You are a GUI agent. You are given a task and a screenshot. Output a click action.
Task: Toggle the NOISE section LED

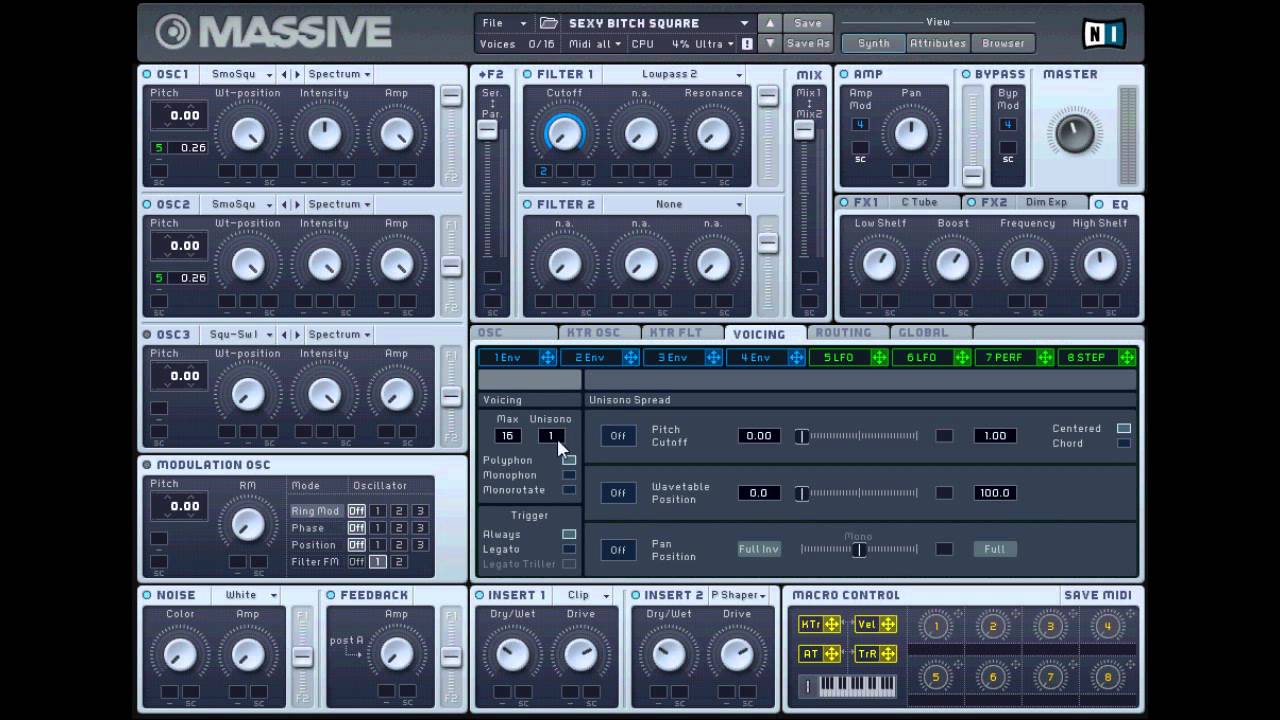coord(147,595)
